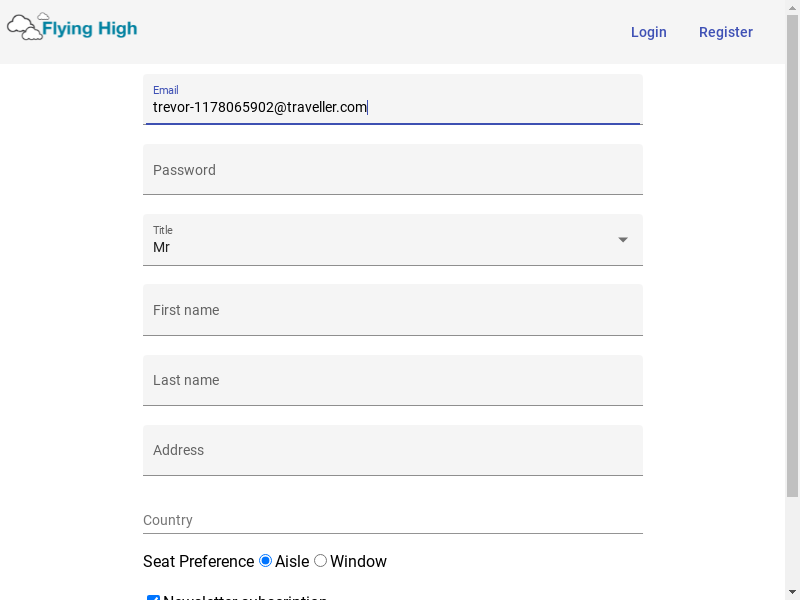The height and width of the screenshot is (600, 800).
Task: Click the scrollbar track below the thumb
Action: [792, 540]
